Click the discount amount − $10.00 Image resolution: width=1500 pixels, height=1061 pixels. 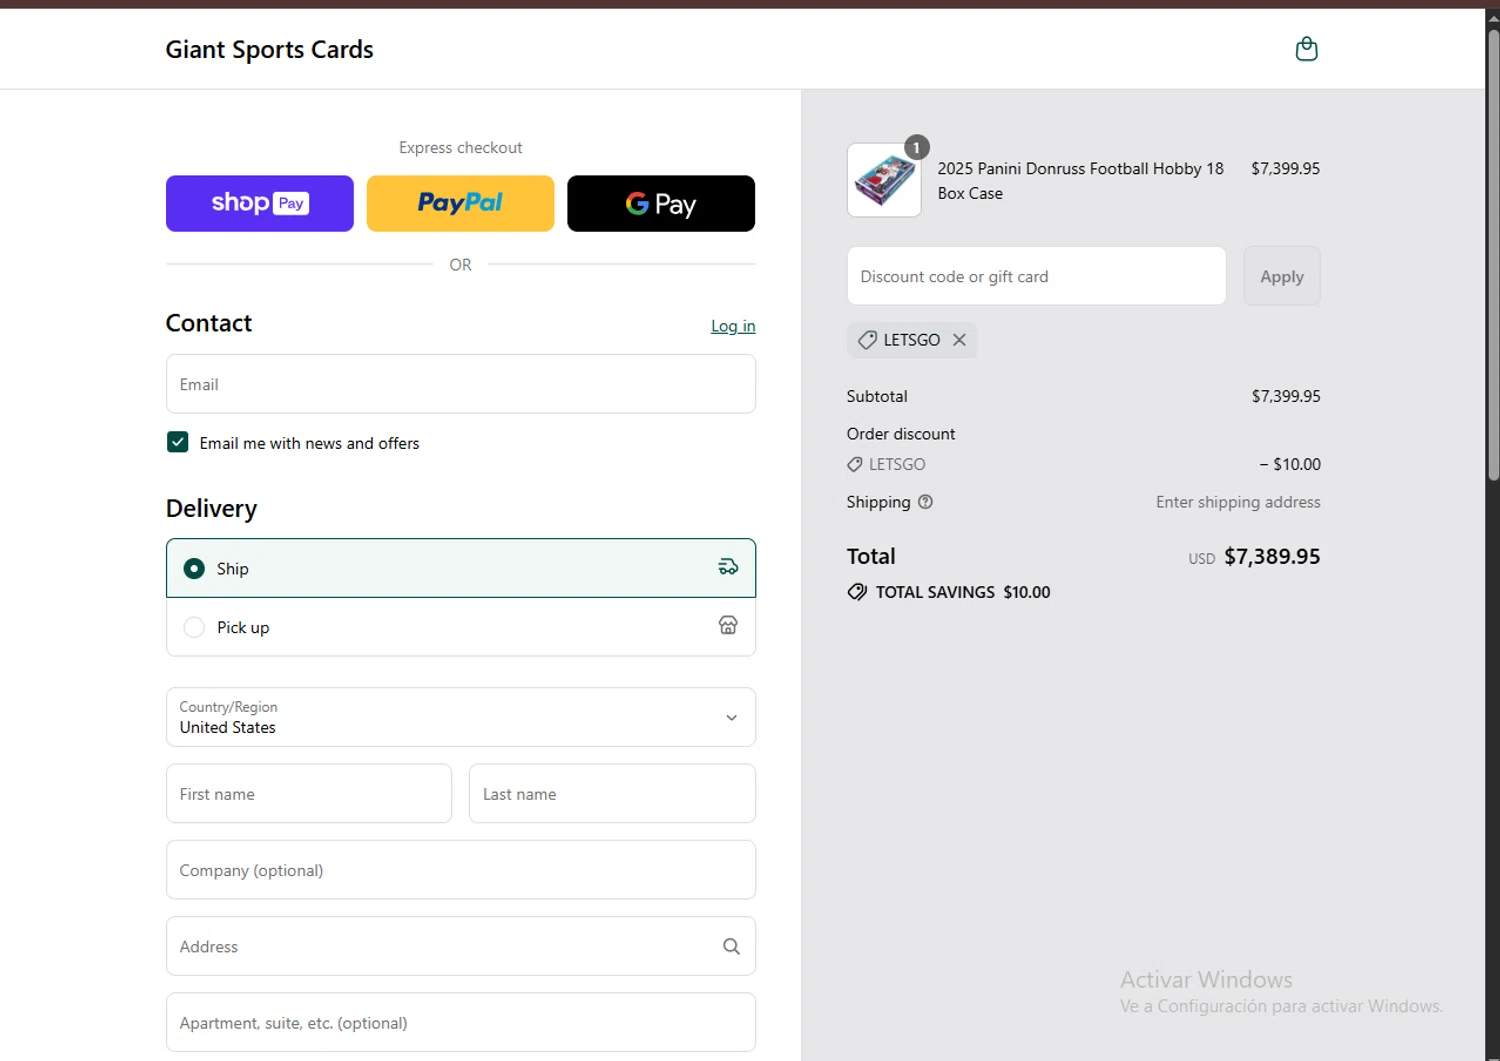pos(1290,464)
